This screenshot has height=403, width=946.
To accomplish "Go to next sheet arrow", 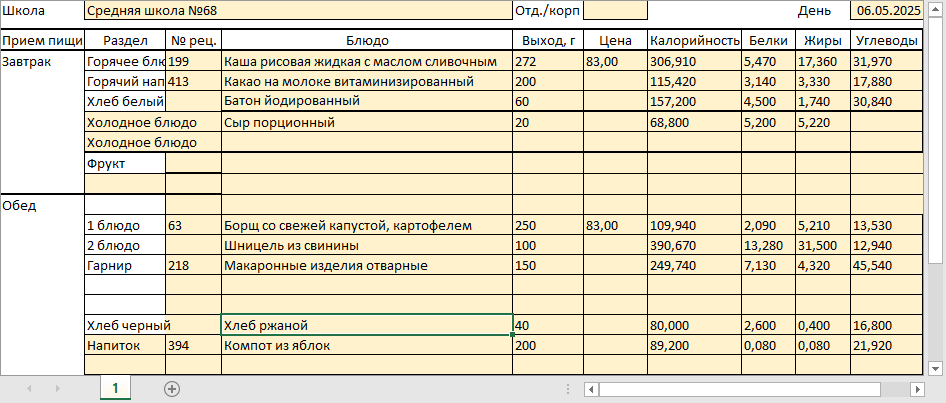I will [57, 389].
